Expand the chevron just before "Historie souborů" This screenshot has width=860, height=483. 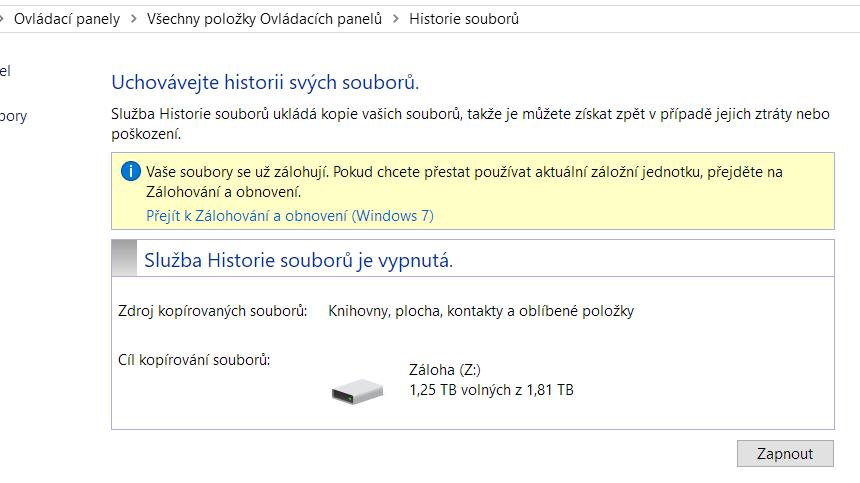coord(396,19)
